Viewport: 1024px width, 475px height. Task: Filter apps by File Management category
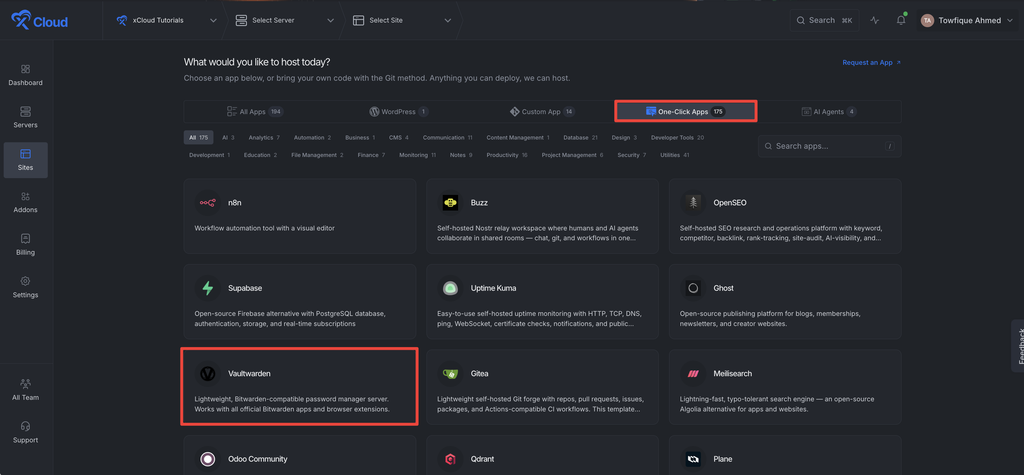point(317,156)
